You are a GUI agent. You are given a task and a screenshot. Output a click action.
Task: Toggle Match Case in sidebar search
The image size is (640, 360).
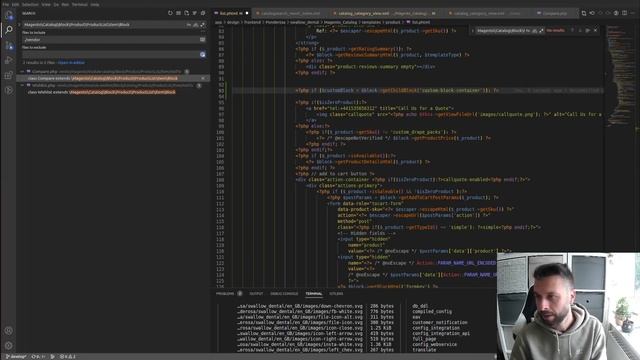click(x=189, y=24)
